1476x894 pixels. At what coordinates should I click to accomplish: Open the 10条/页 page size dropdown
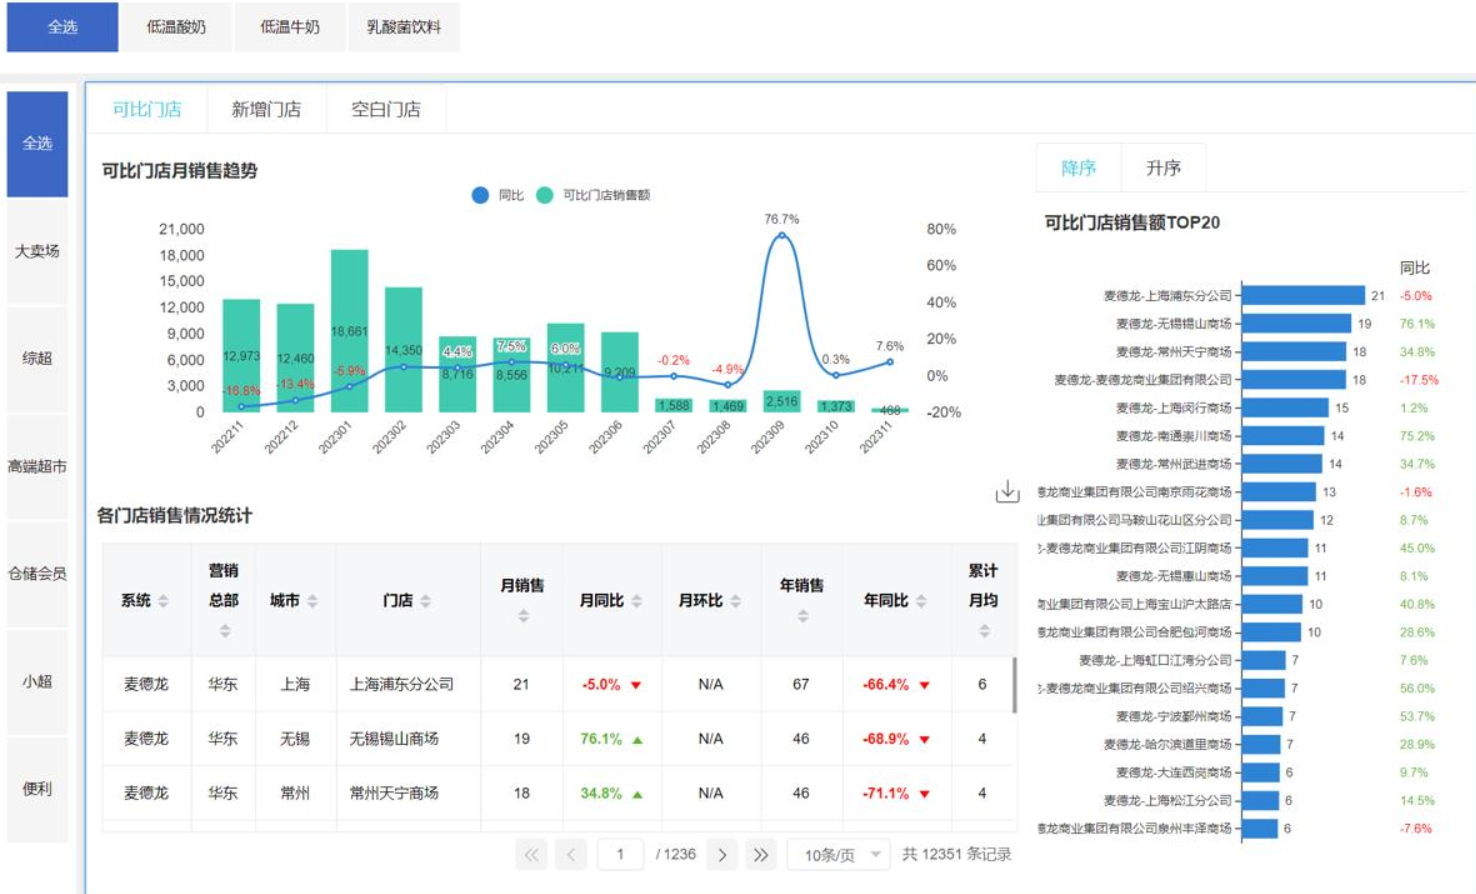838,855
